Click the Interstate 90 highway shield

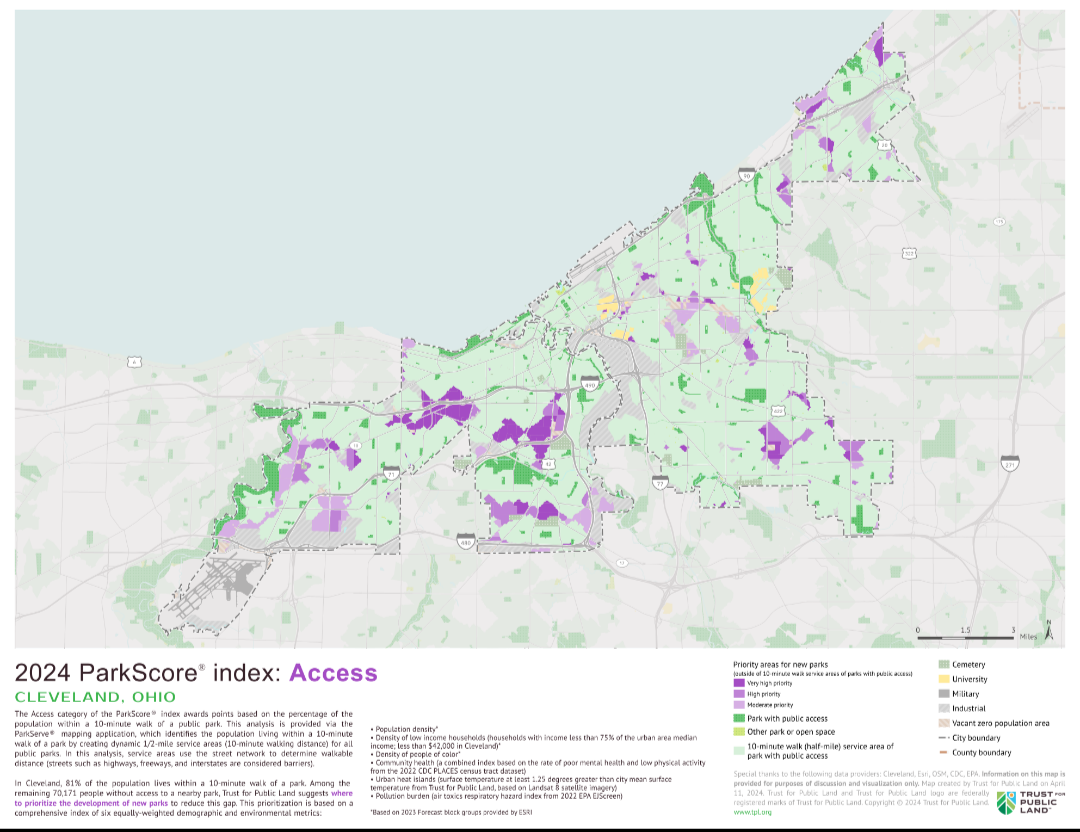coord(746,176)
